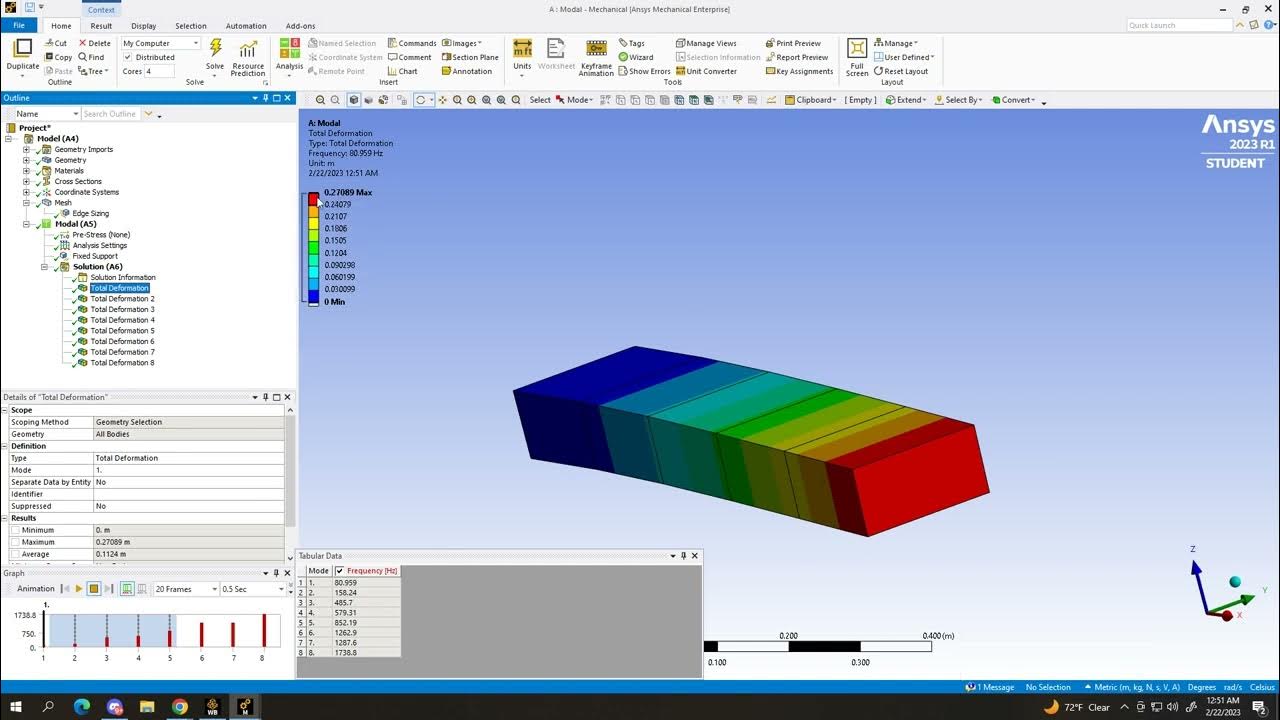Open Report Preview

[797, 57]
